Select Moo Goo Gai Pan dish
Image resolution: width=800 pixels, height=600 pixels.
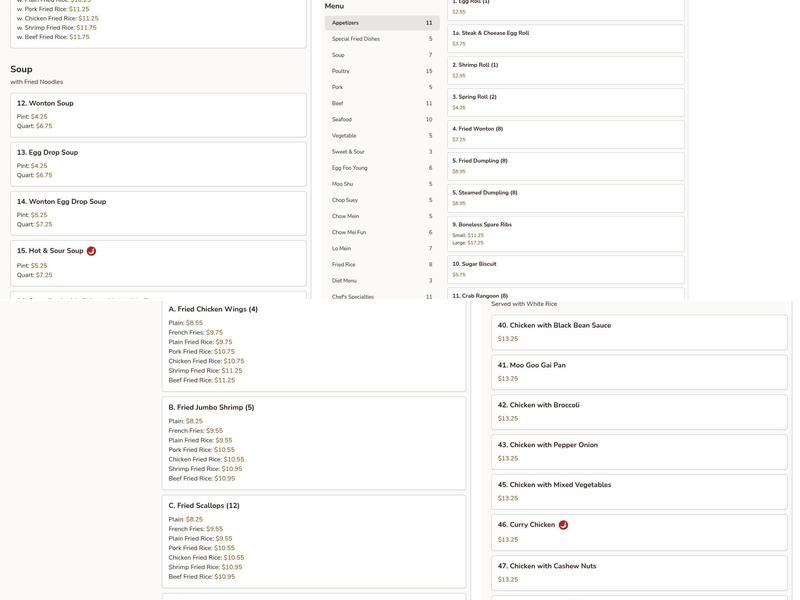click(639, 372)
